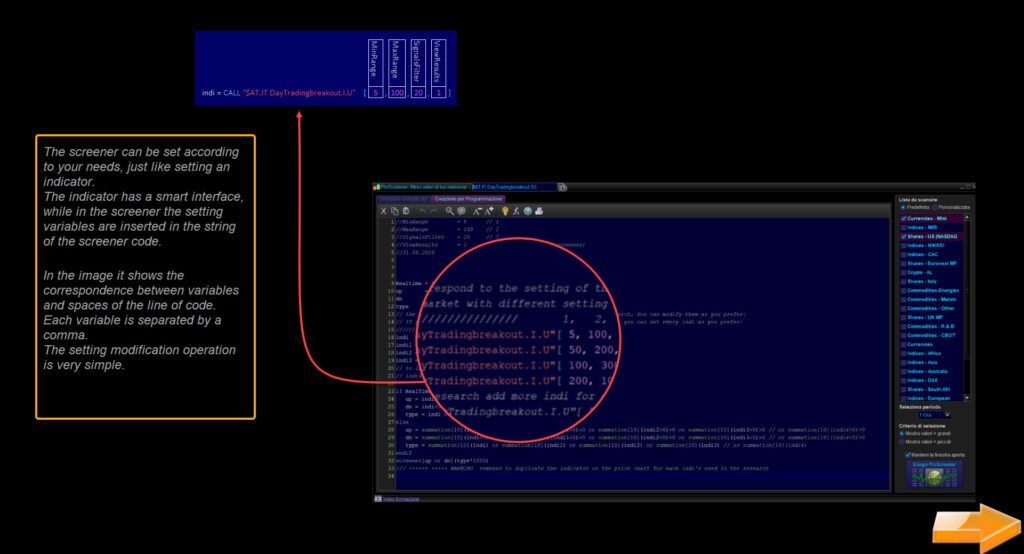The width and height of the screenshot is (1024, 554).
Task: Click the redo arrow in editor toolbar
Action: pyautogui.click(x=434, y=211)
